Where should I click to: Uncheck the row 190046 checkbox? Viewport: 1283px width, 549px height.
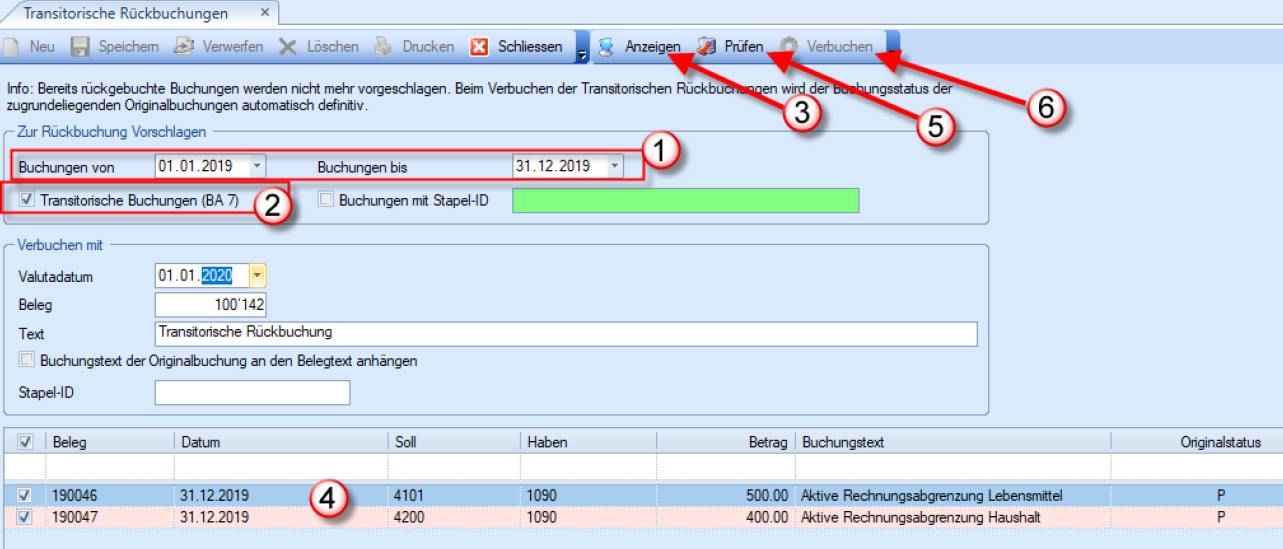pos(26,495)
